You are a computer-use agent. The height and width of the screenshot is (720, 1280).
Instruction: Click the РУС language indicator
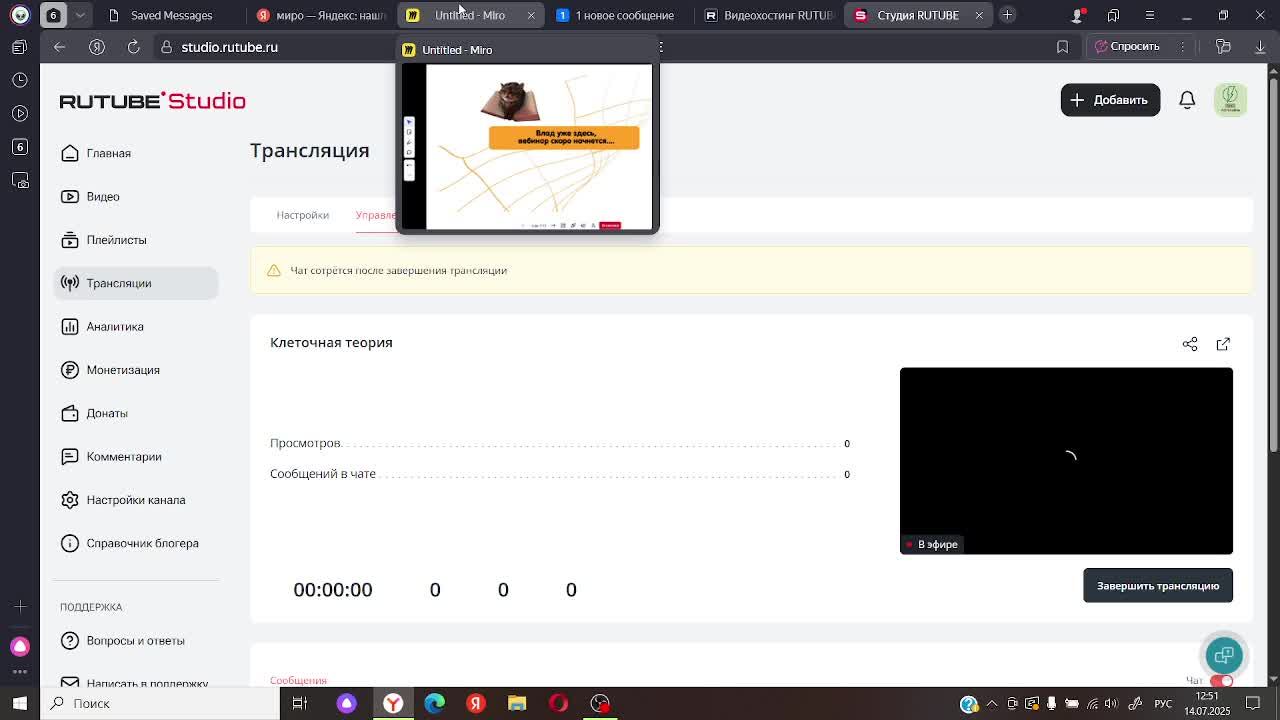tap(1163, 703)
